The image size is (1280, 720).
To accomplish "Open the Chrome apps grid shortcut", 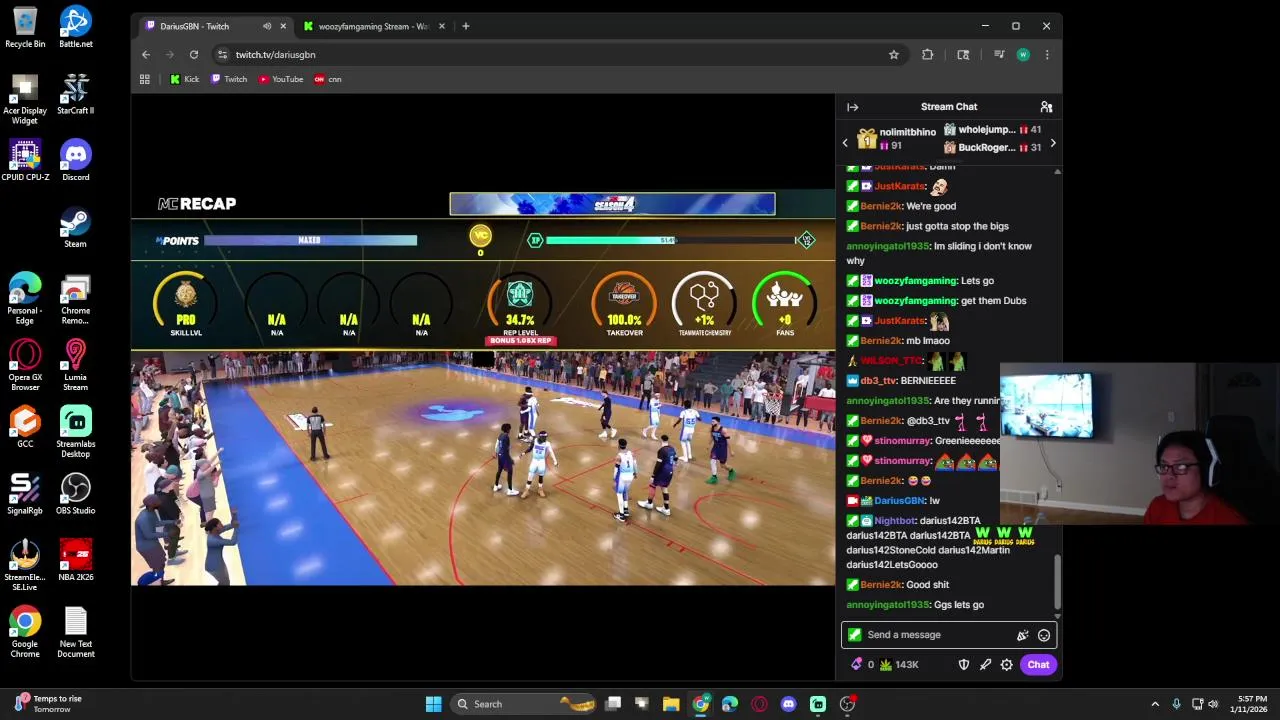I will click(145, 79).
